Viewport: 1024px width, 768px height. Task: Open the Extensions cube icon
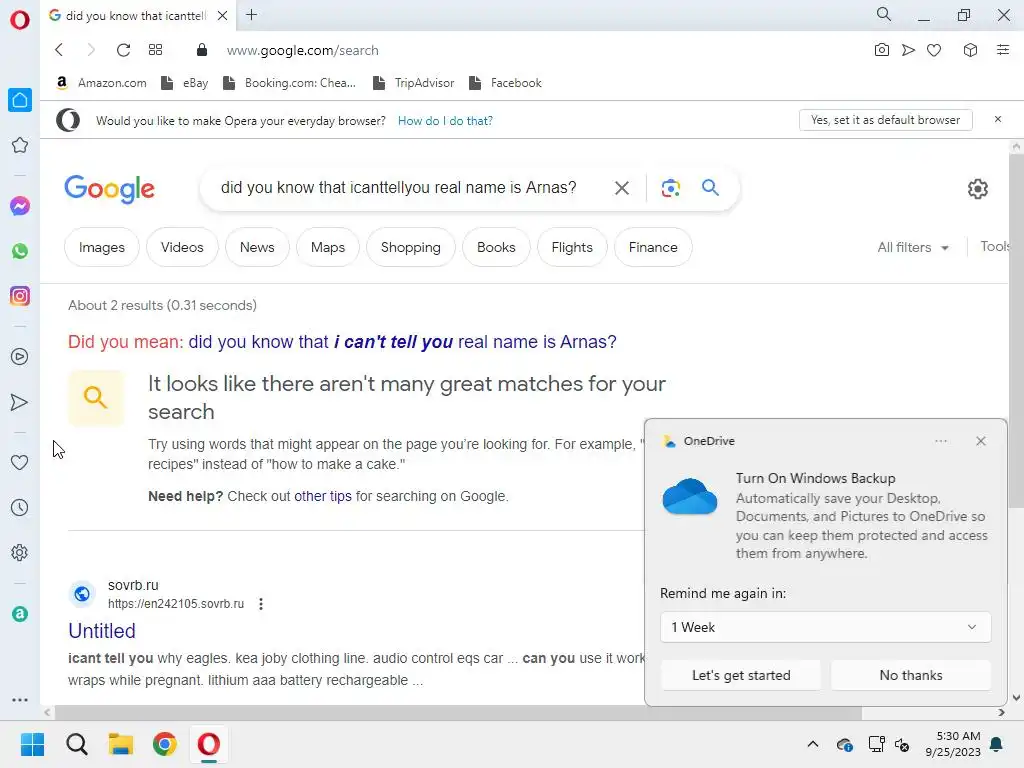[970, 50]
